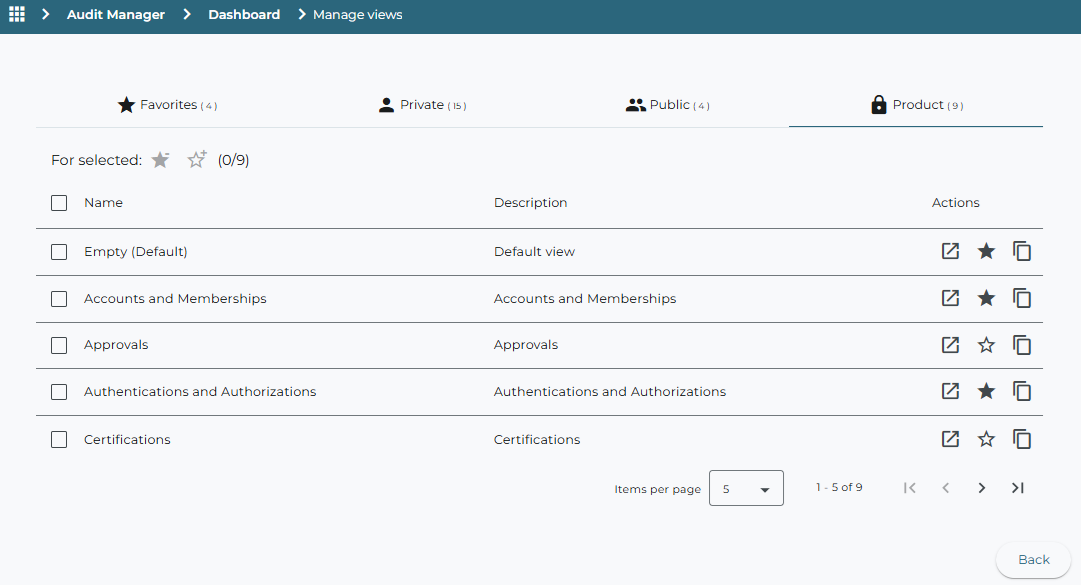Jump to last page of views
Screen dimensions: 1084x586
(x=1018, y=488)
